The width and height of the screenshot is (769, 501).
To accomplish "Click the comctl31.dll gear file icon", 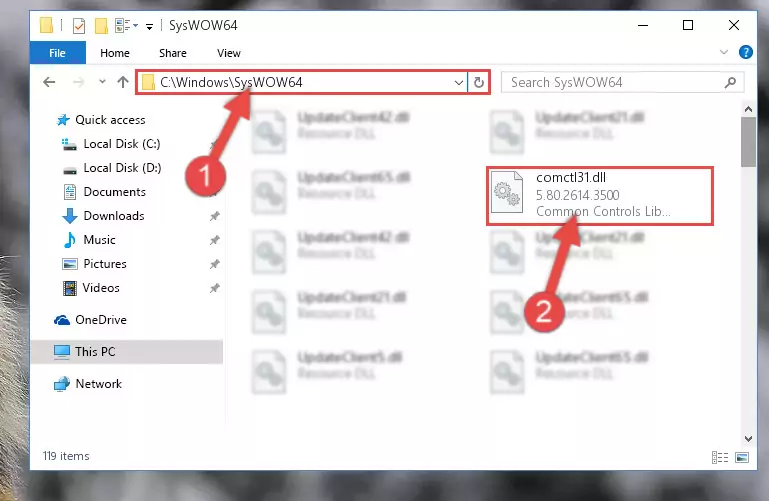I will [507, 192].
